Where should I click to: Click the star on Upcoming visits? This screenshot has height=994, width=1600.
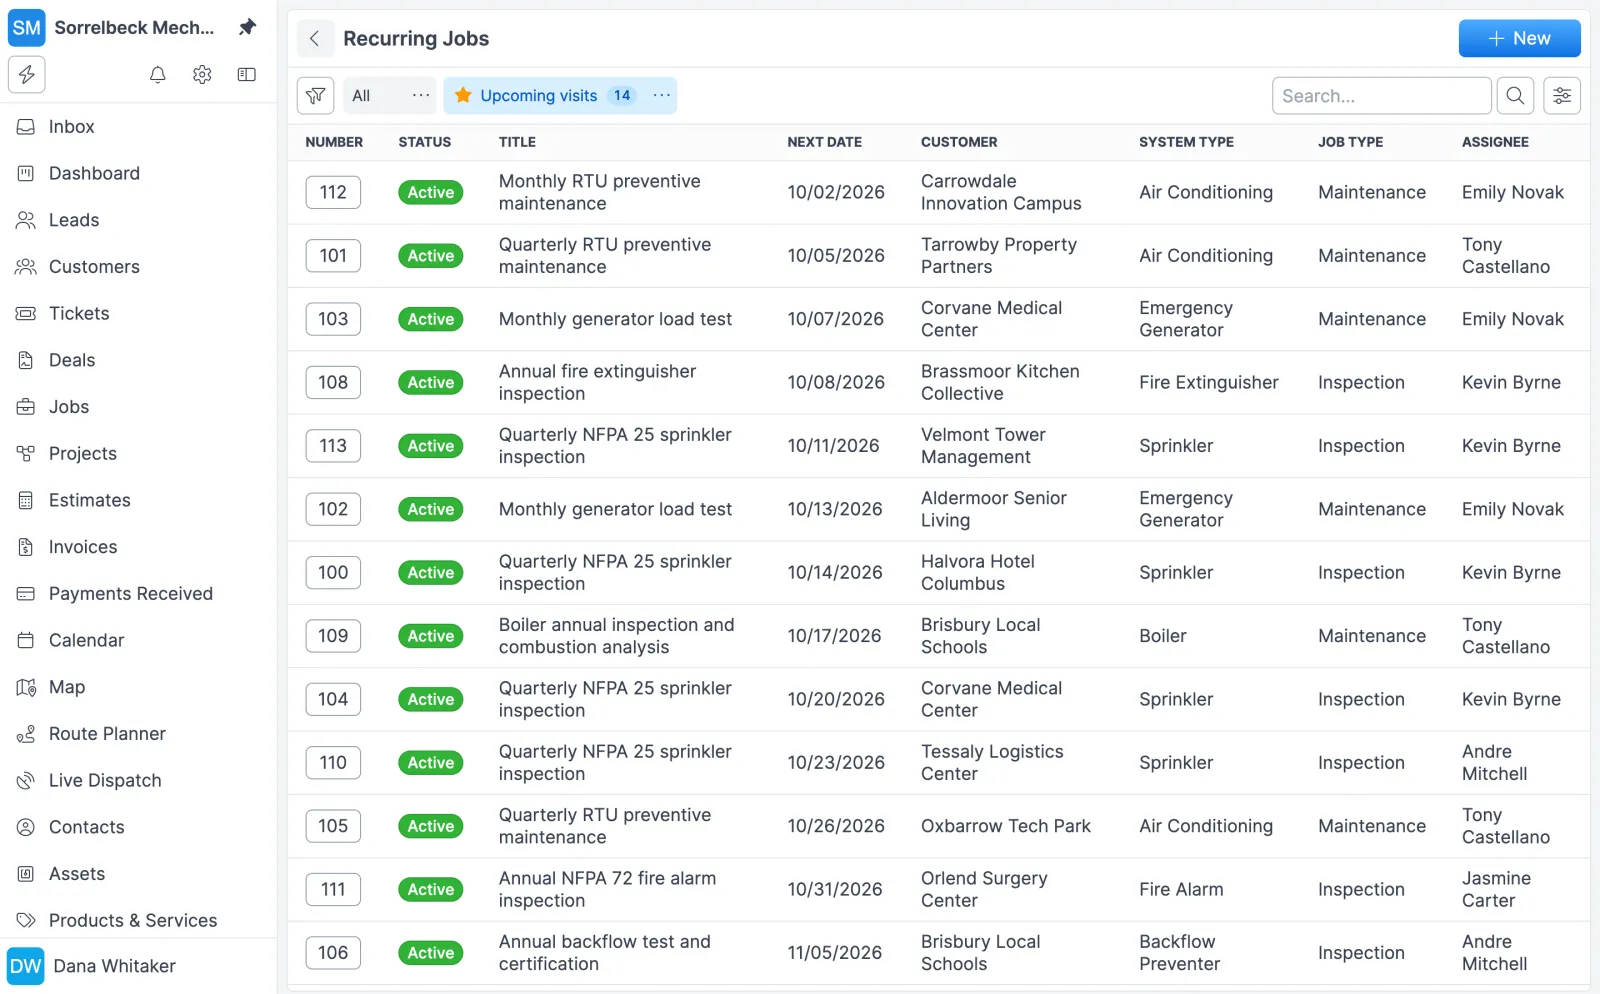(463, 96)
